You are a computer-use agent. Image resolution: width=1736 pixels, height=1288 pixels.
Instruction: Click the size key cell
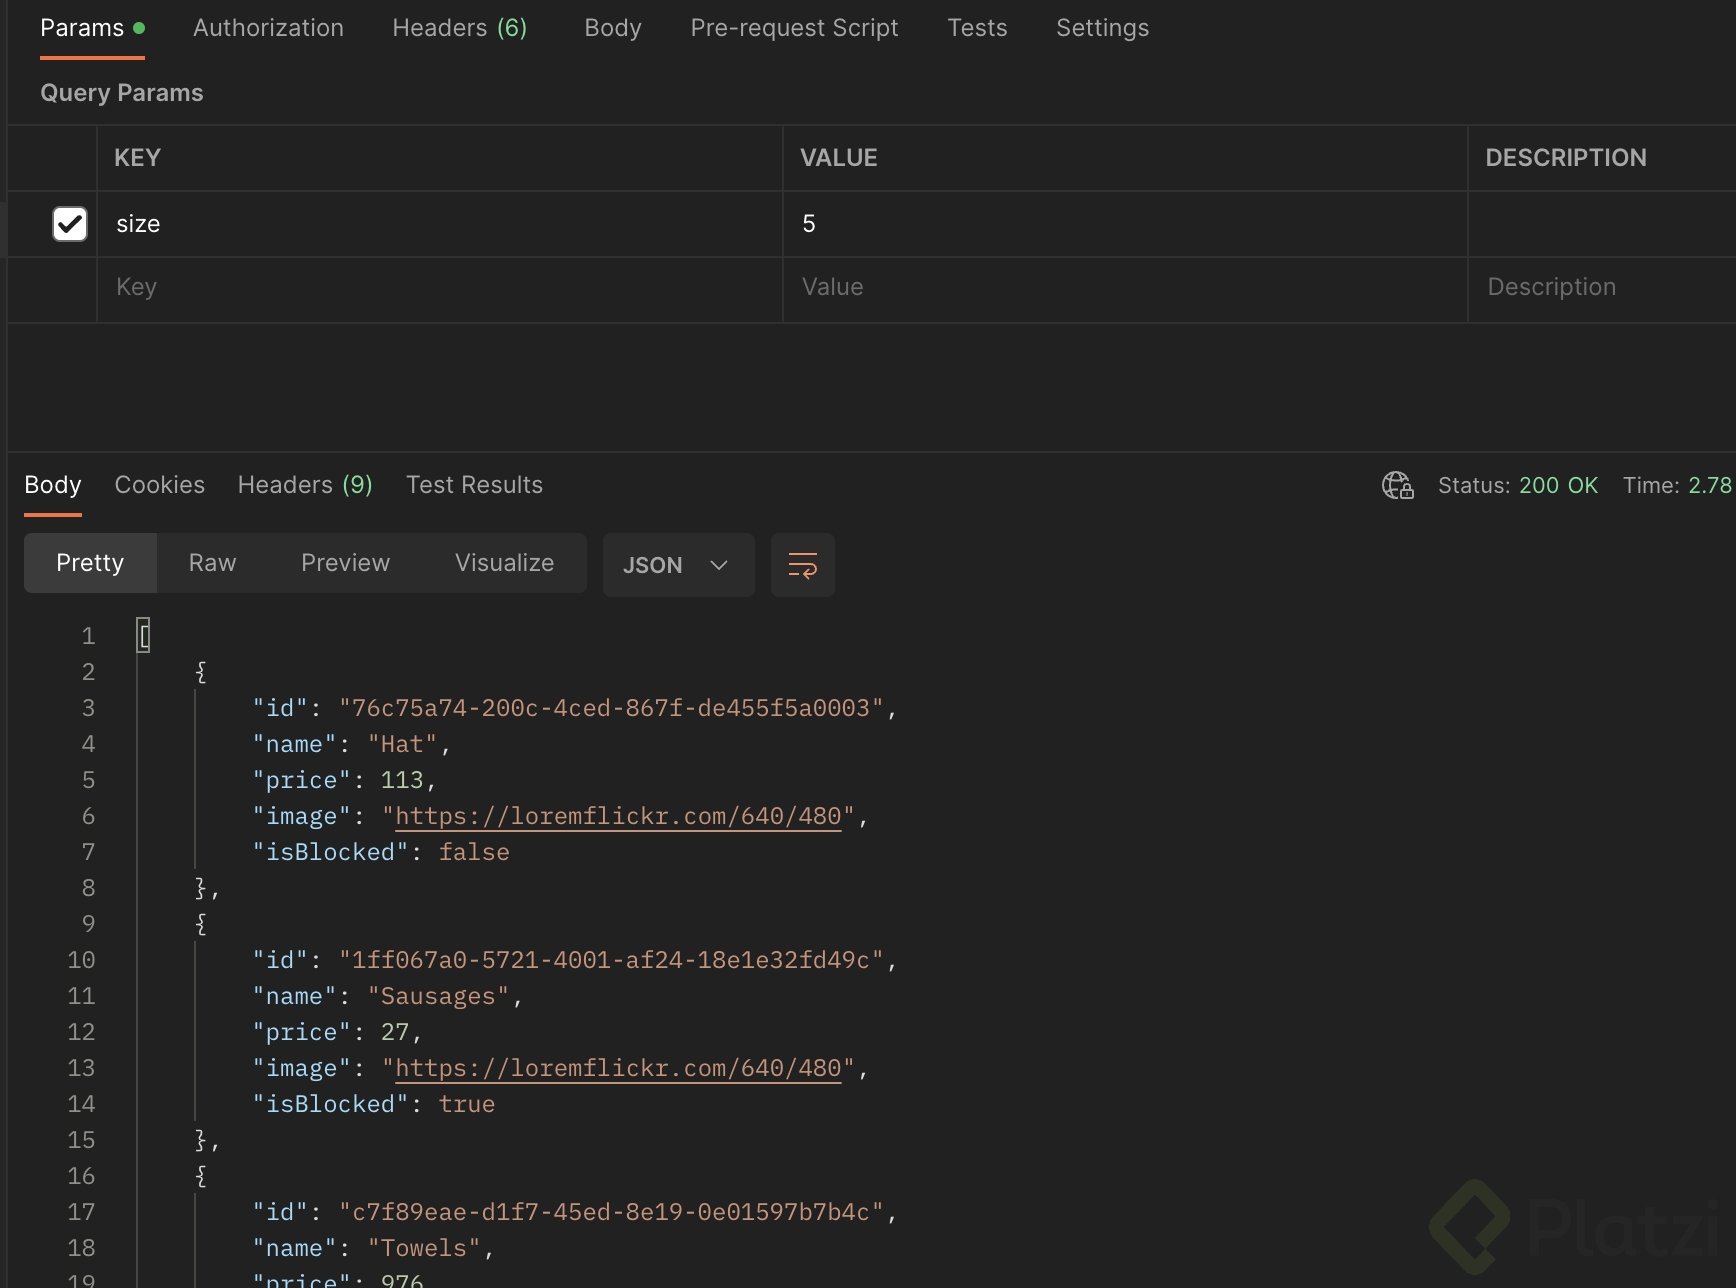pos(439,224)
